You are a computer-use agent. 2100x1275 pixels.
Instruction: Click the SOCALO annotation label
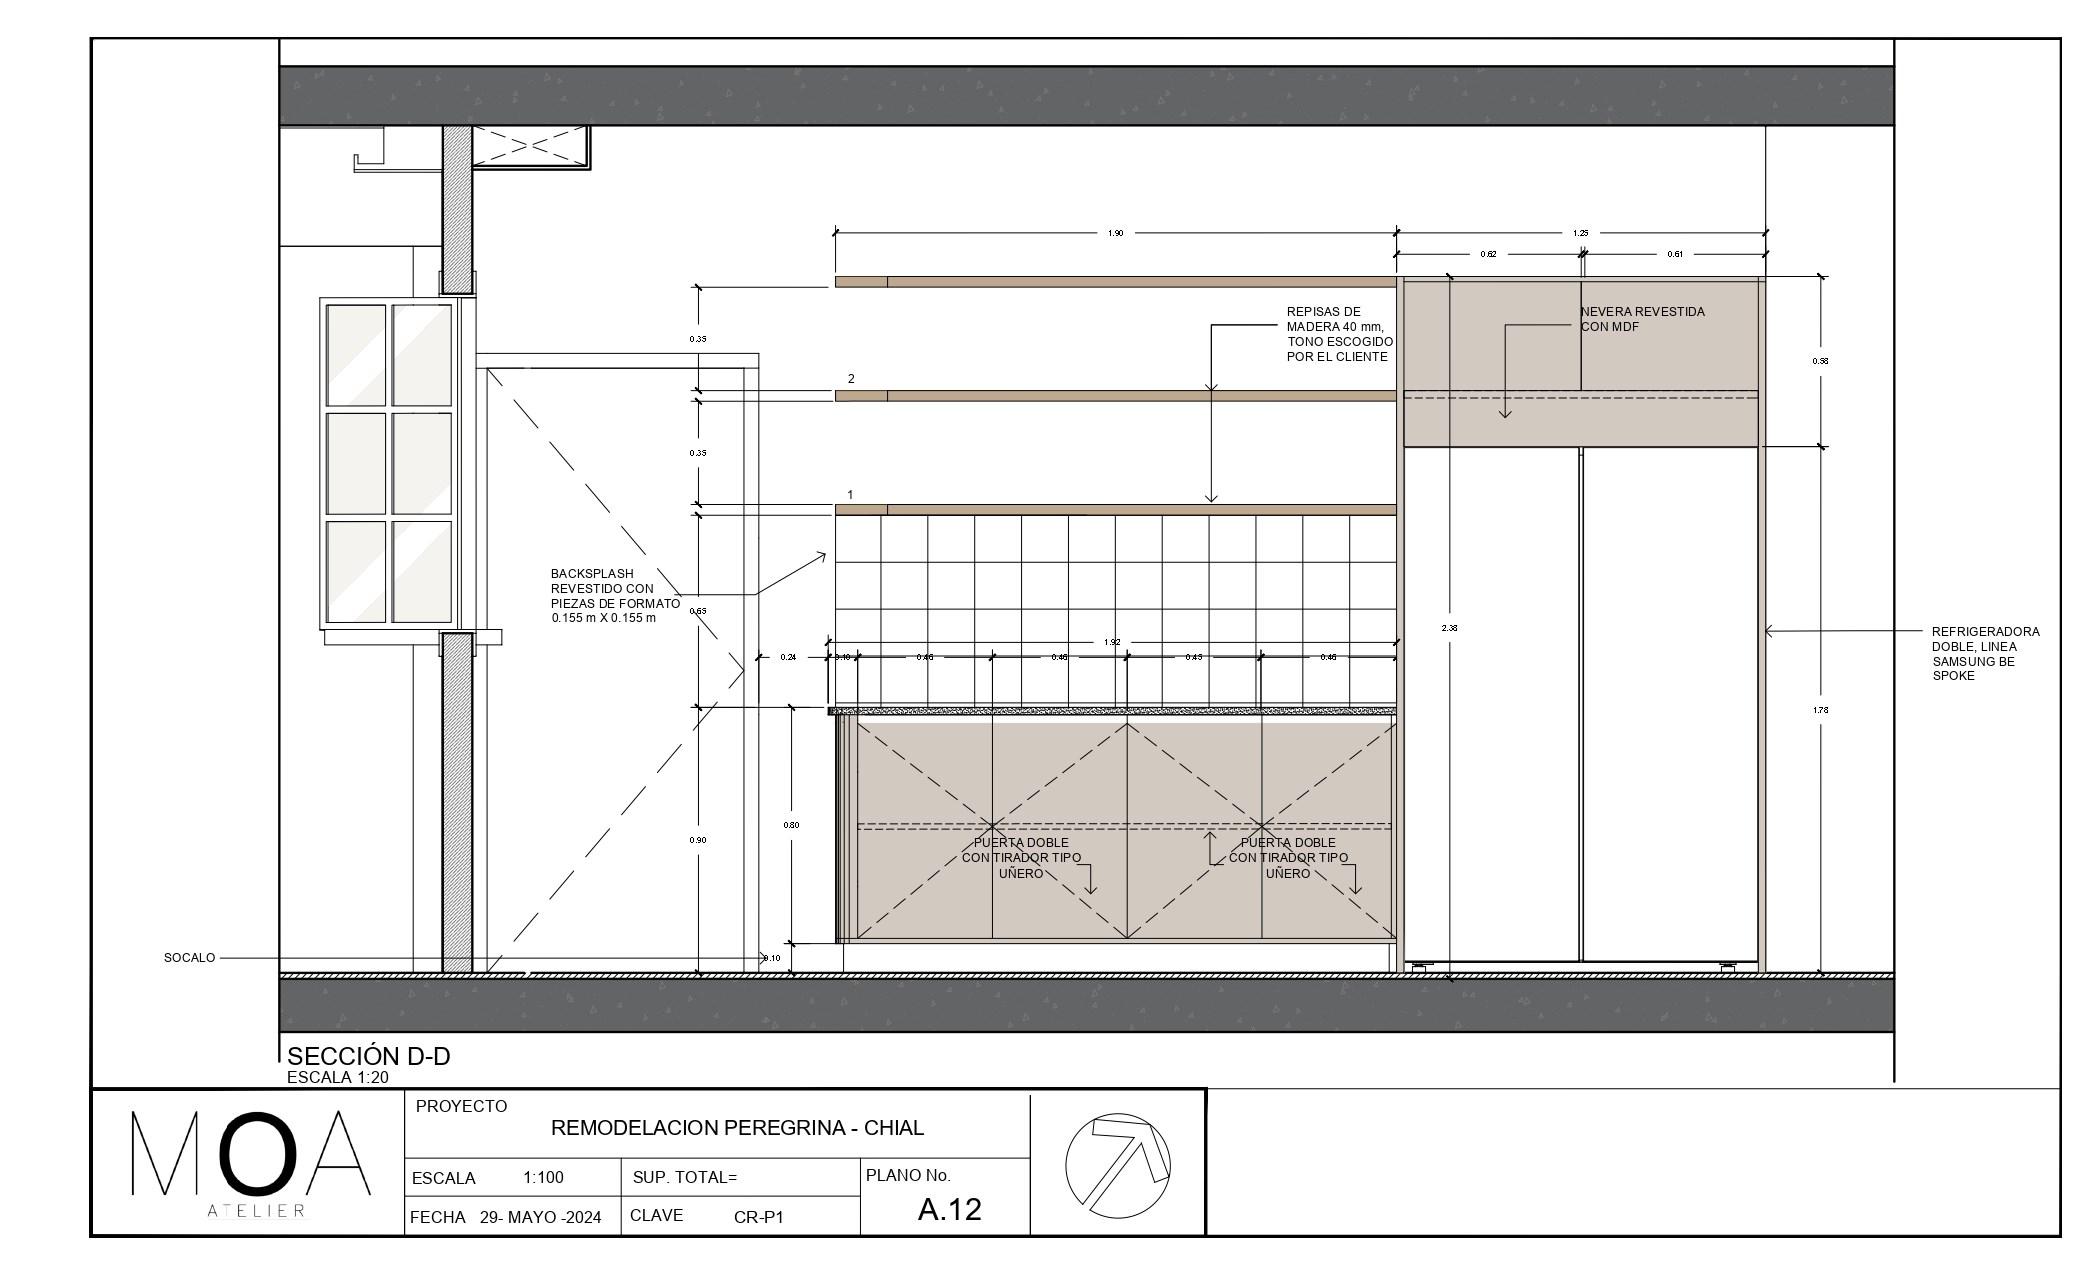pos(189,958)
